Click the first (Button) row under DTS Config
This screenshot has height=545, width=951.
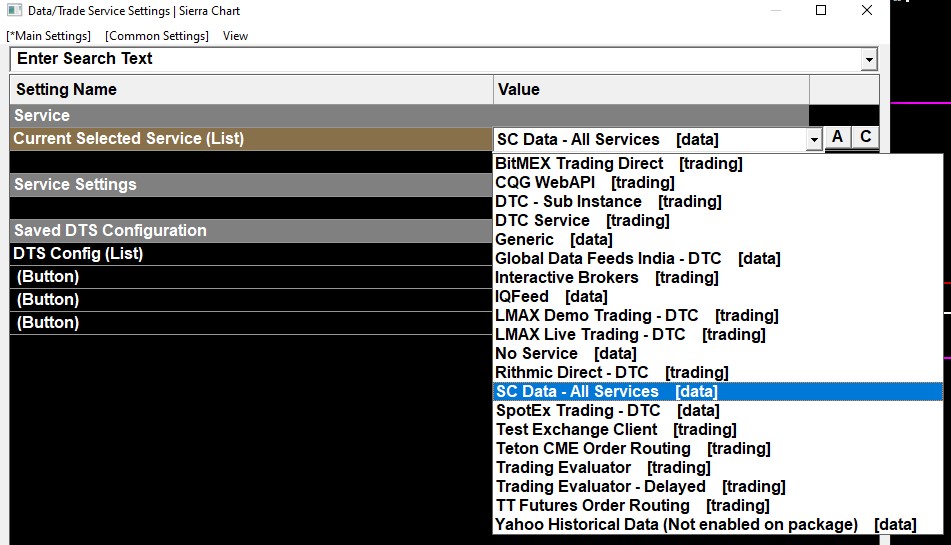coord(251,276)
